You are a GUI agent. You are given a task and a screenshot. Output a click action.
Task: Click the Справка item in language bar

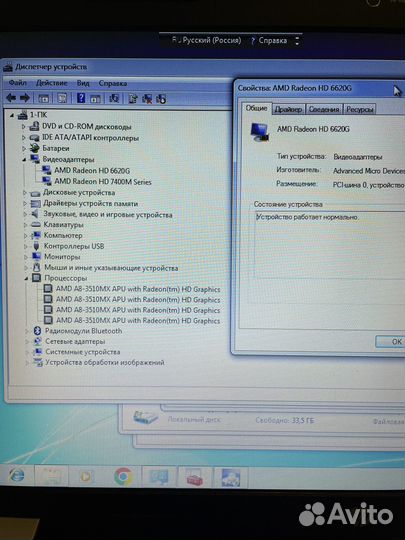tap(272, 41)
